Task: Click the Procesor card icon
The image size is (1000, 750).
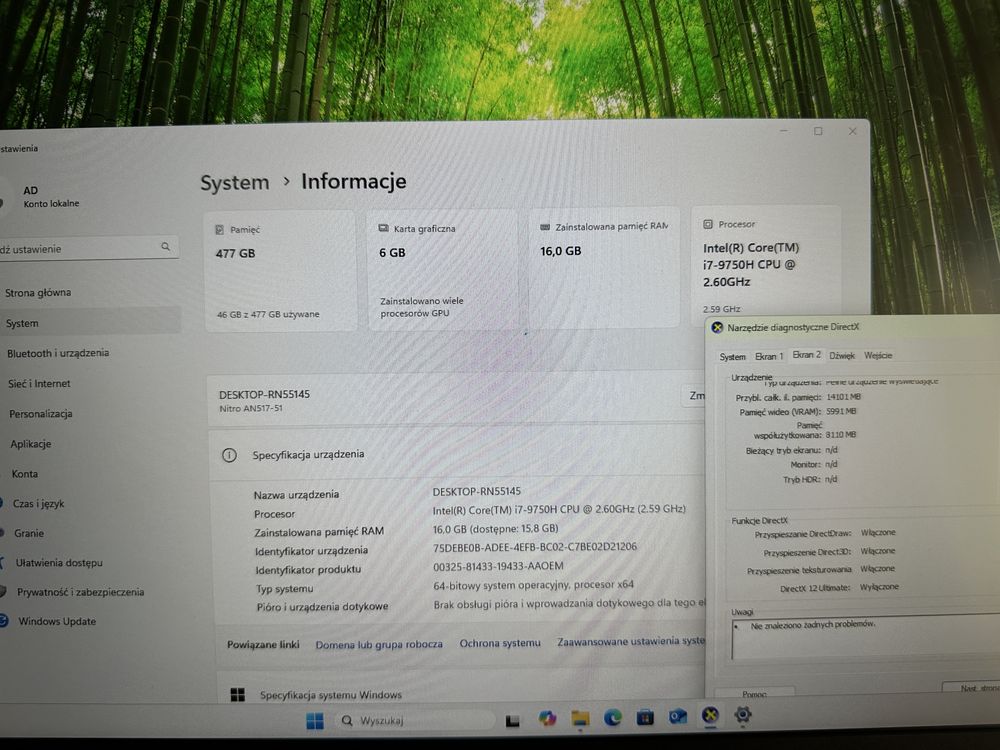Action: pos(707,224)
